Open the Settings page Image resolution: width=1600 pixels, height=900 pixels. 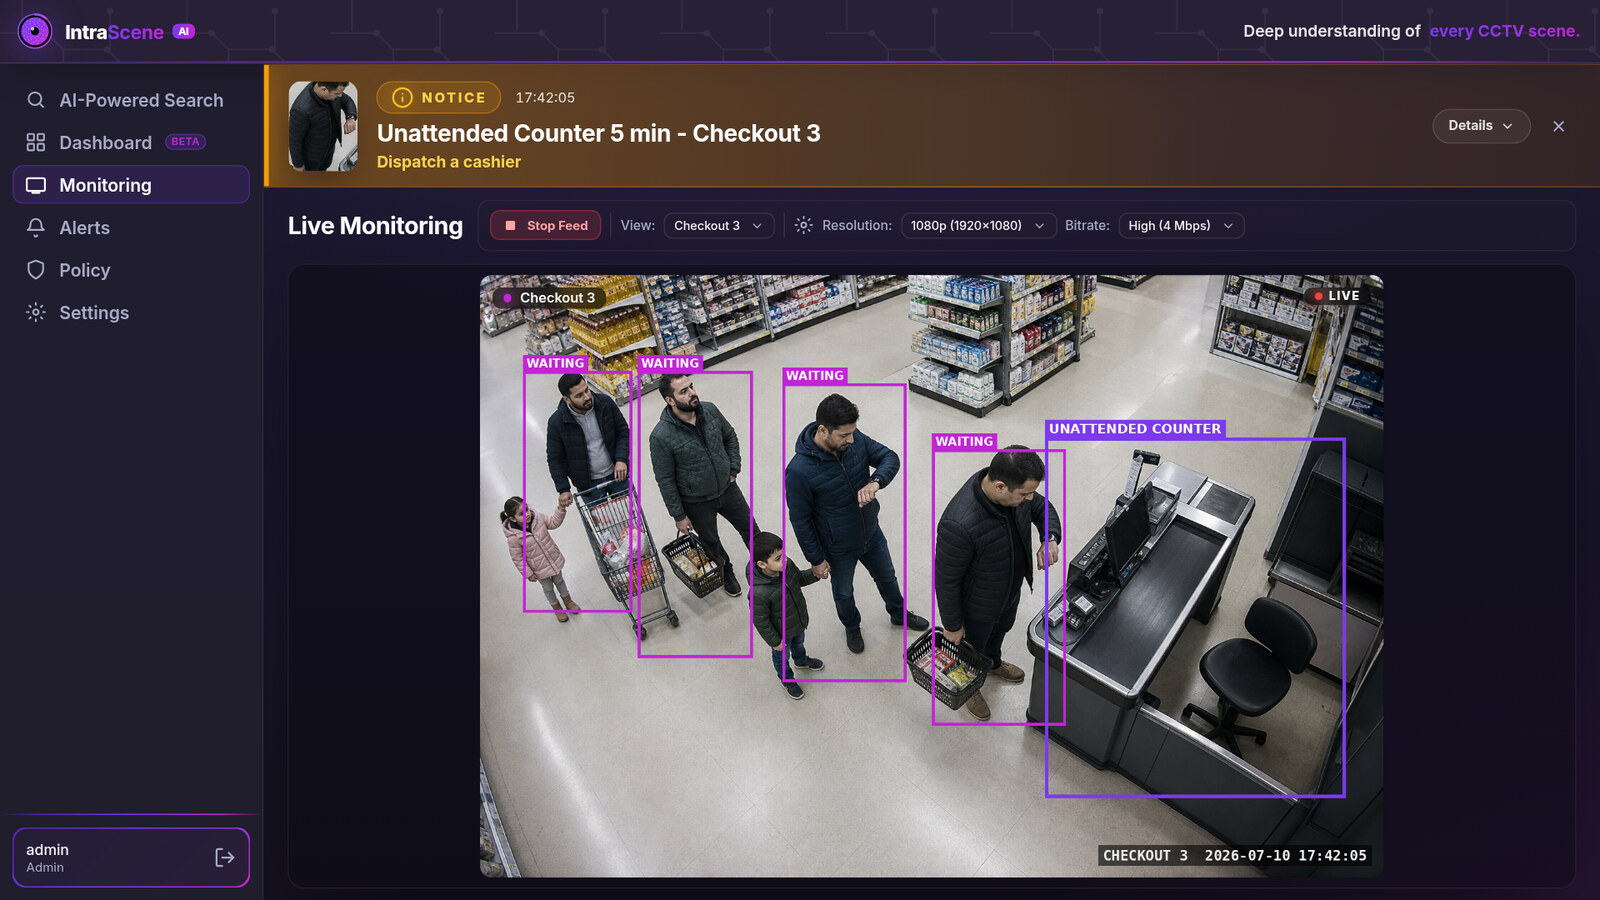[x=131, y=313]
